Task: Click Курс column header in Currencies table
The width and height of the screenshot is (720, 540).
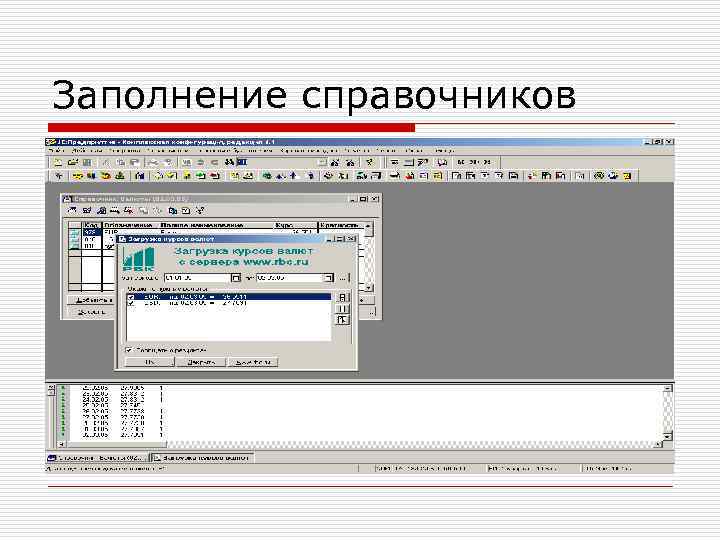Action: [295, 225]
